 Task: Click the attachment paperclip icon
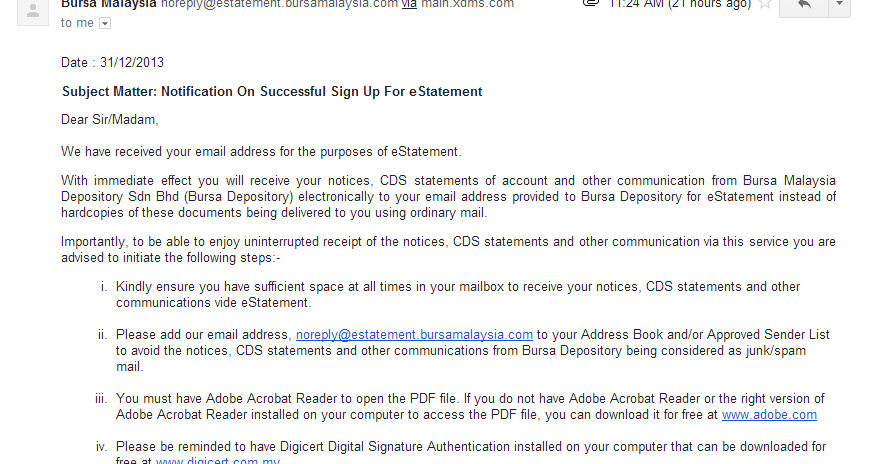(x=590, y=3)
